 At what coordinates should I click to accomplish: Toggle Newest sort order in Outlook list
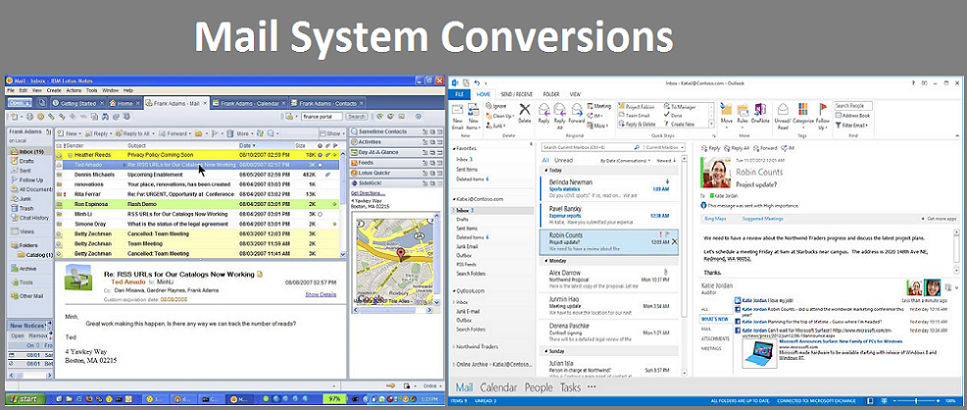point(665,160)
